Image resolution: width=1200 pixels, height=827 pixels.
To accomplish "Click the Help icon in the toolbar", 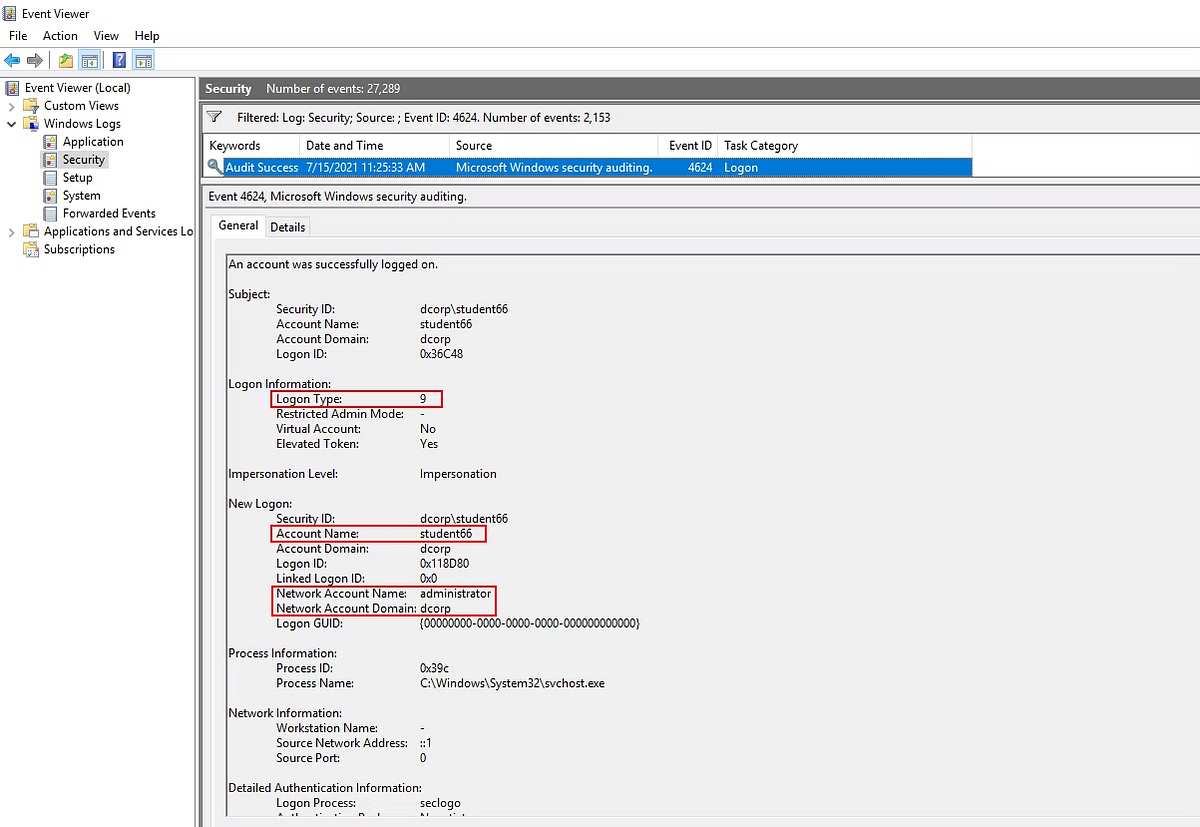I will pyautogui.click(x=118, y=60).
